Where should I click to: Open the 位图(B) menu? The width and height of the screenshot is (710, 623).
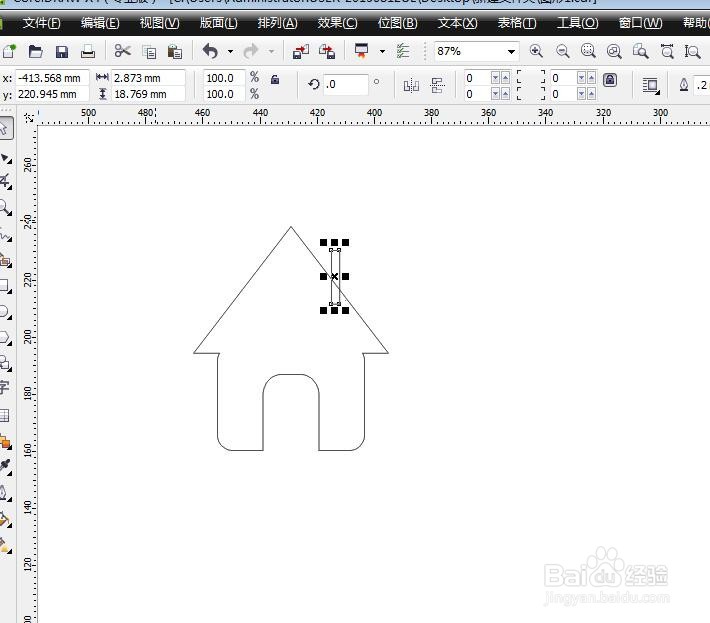point(398,23)
